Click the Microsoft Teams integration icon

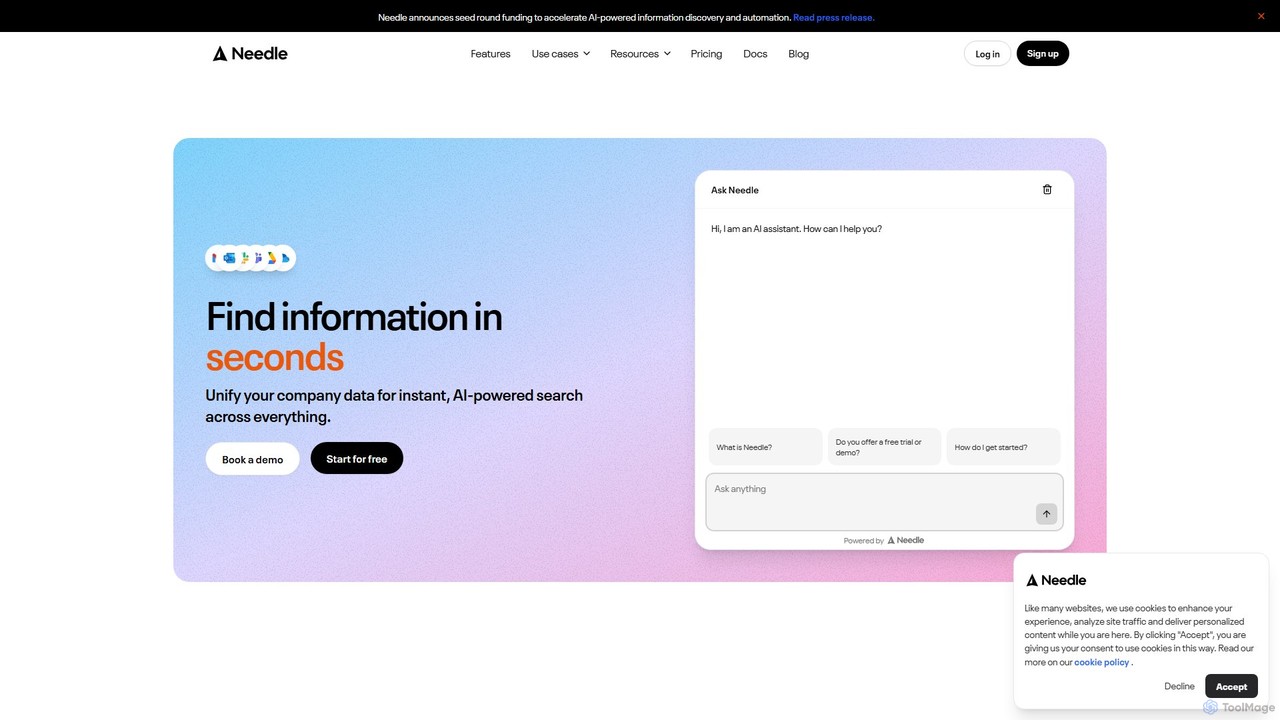[x=258, y=258]
